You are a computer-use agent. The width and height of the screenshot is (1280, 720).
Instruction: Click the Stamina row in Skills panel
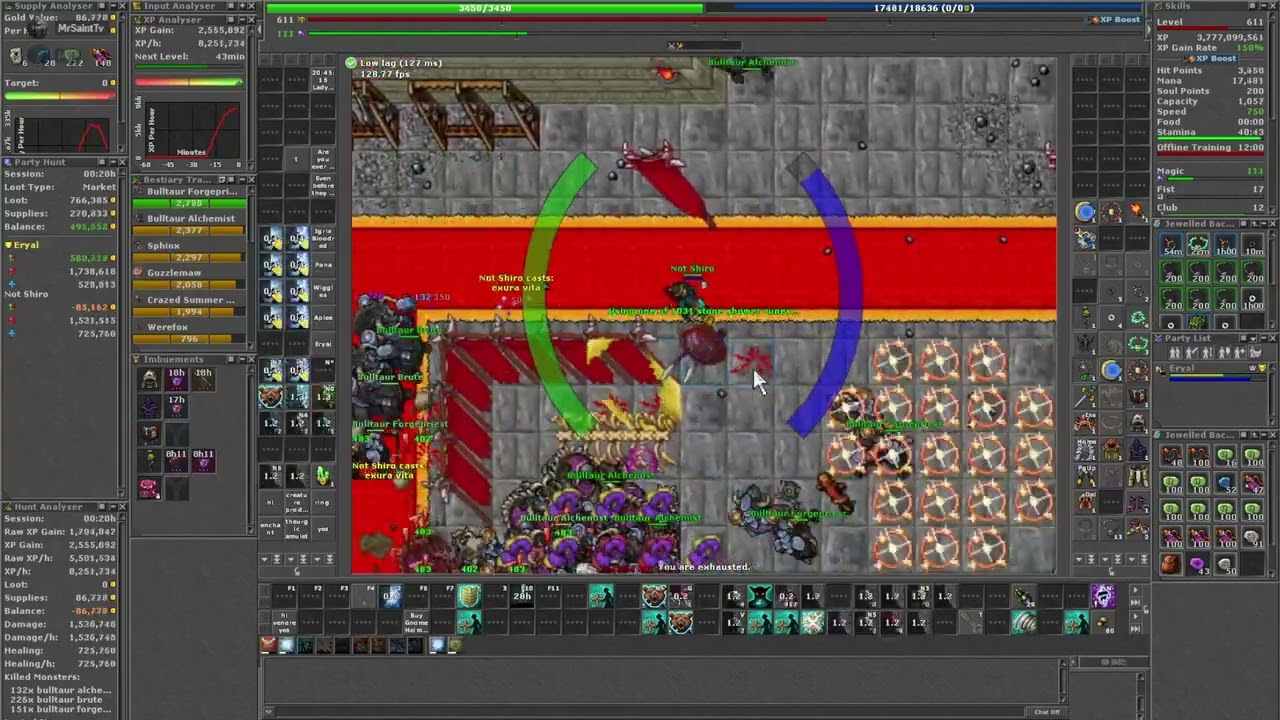tap(1211, 132)
